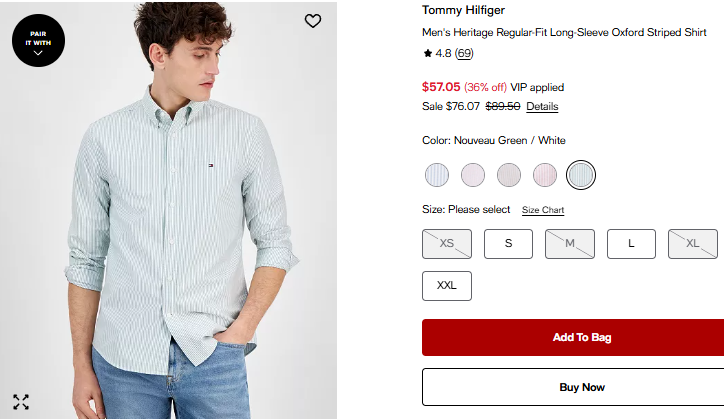Add shirt to favorites with heart icon
The height and width of the screenshot is (419, 724).
(313, 20)
